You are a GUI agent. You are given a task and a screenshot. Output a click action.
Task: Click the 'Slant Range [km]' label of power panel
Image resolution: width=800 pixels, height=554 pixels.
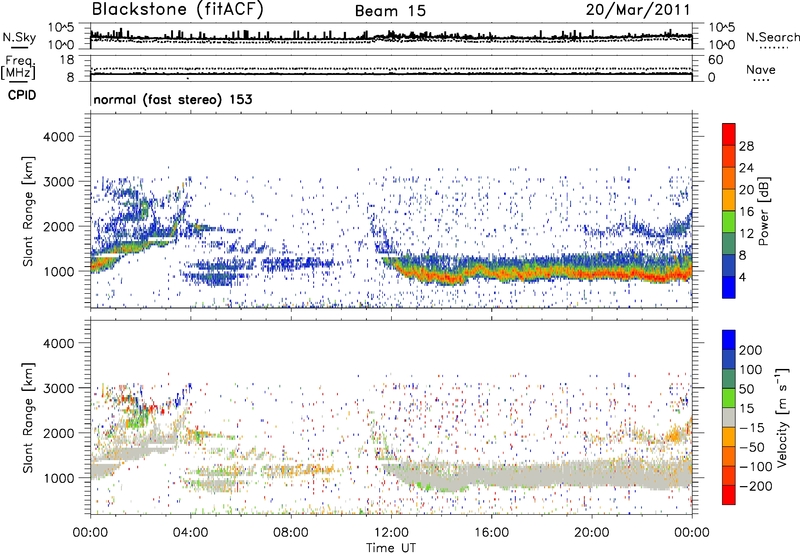pyautogui.click(x=28, y=211)
